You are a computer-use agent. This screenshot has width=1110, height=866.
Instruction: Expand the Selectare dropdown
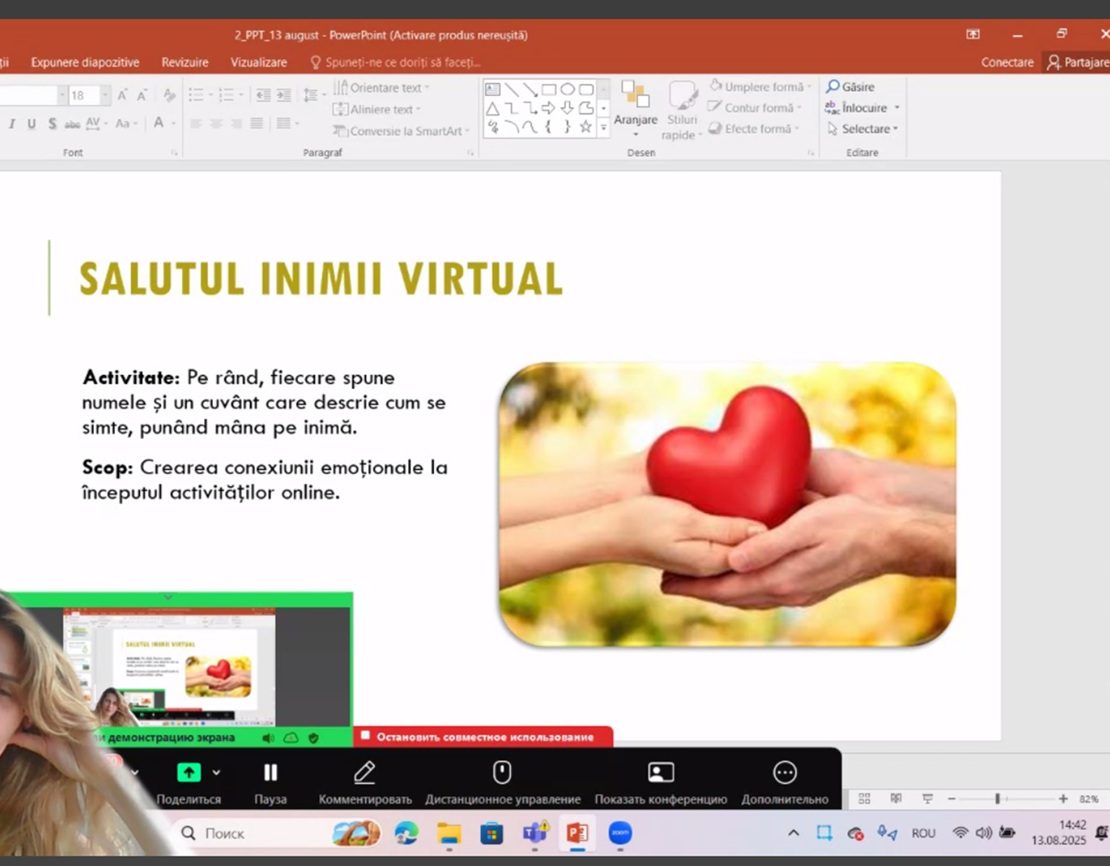click(895, 129)
